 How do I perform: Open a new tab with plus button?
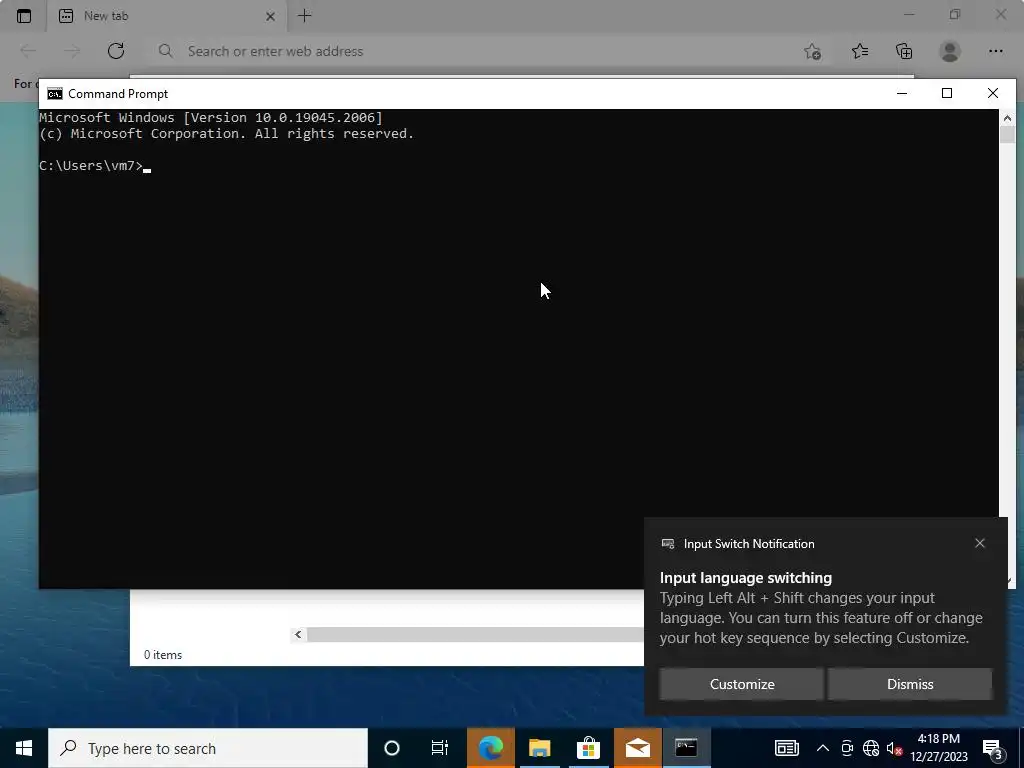pyautogui.click(x=304, y=16)
